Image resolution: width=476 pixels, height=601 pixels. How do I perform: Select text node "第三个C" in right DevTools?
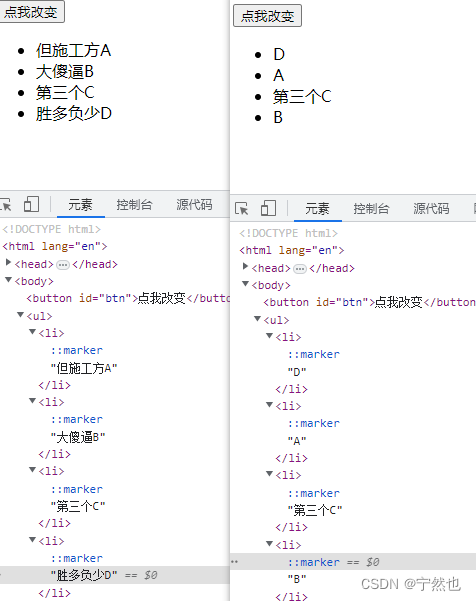[315, 510]
